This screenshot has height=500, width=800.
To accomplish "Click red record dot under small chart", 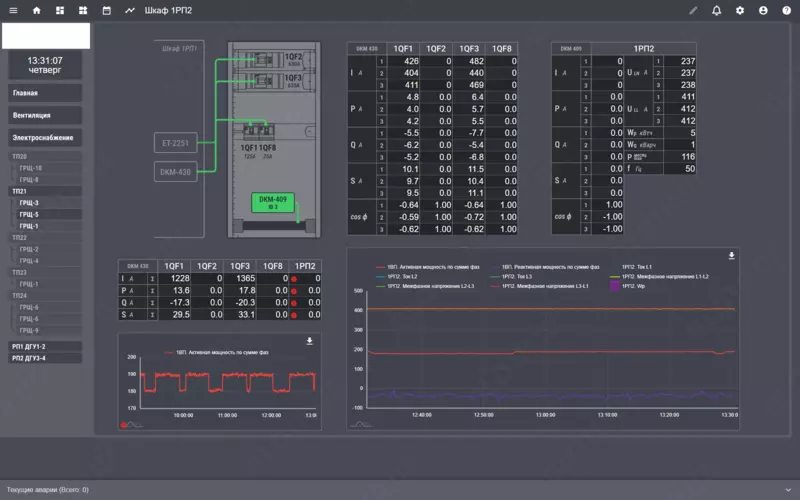I will 123,424.
